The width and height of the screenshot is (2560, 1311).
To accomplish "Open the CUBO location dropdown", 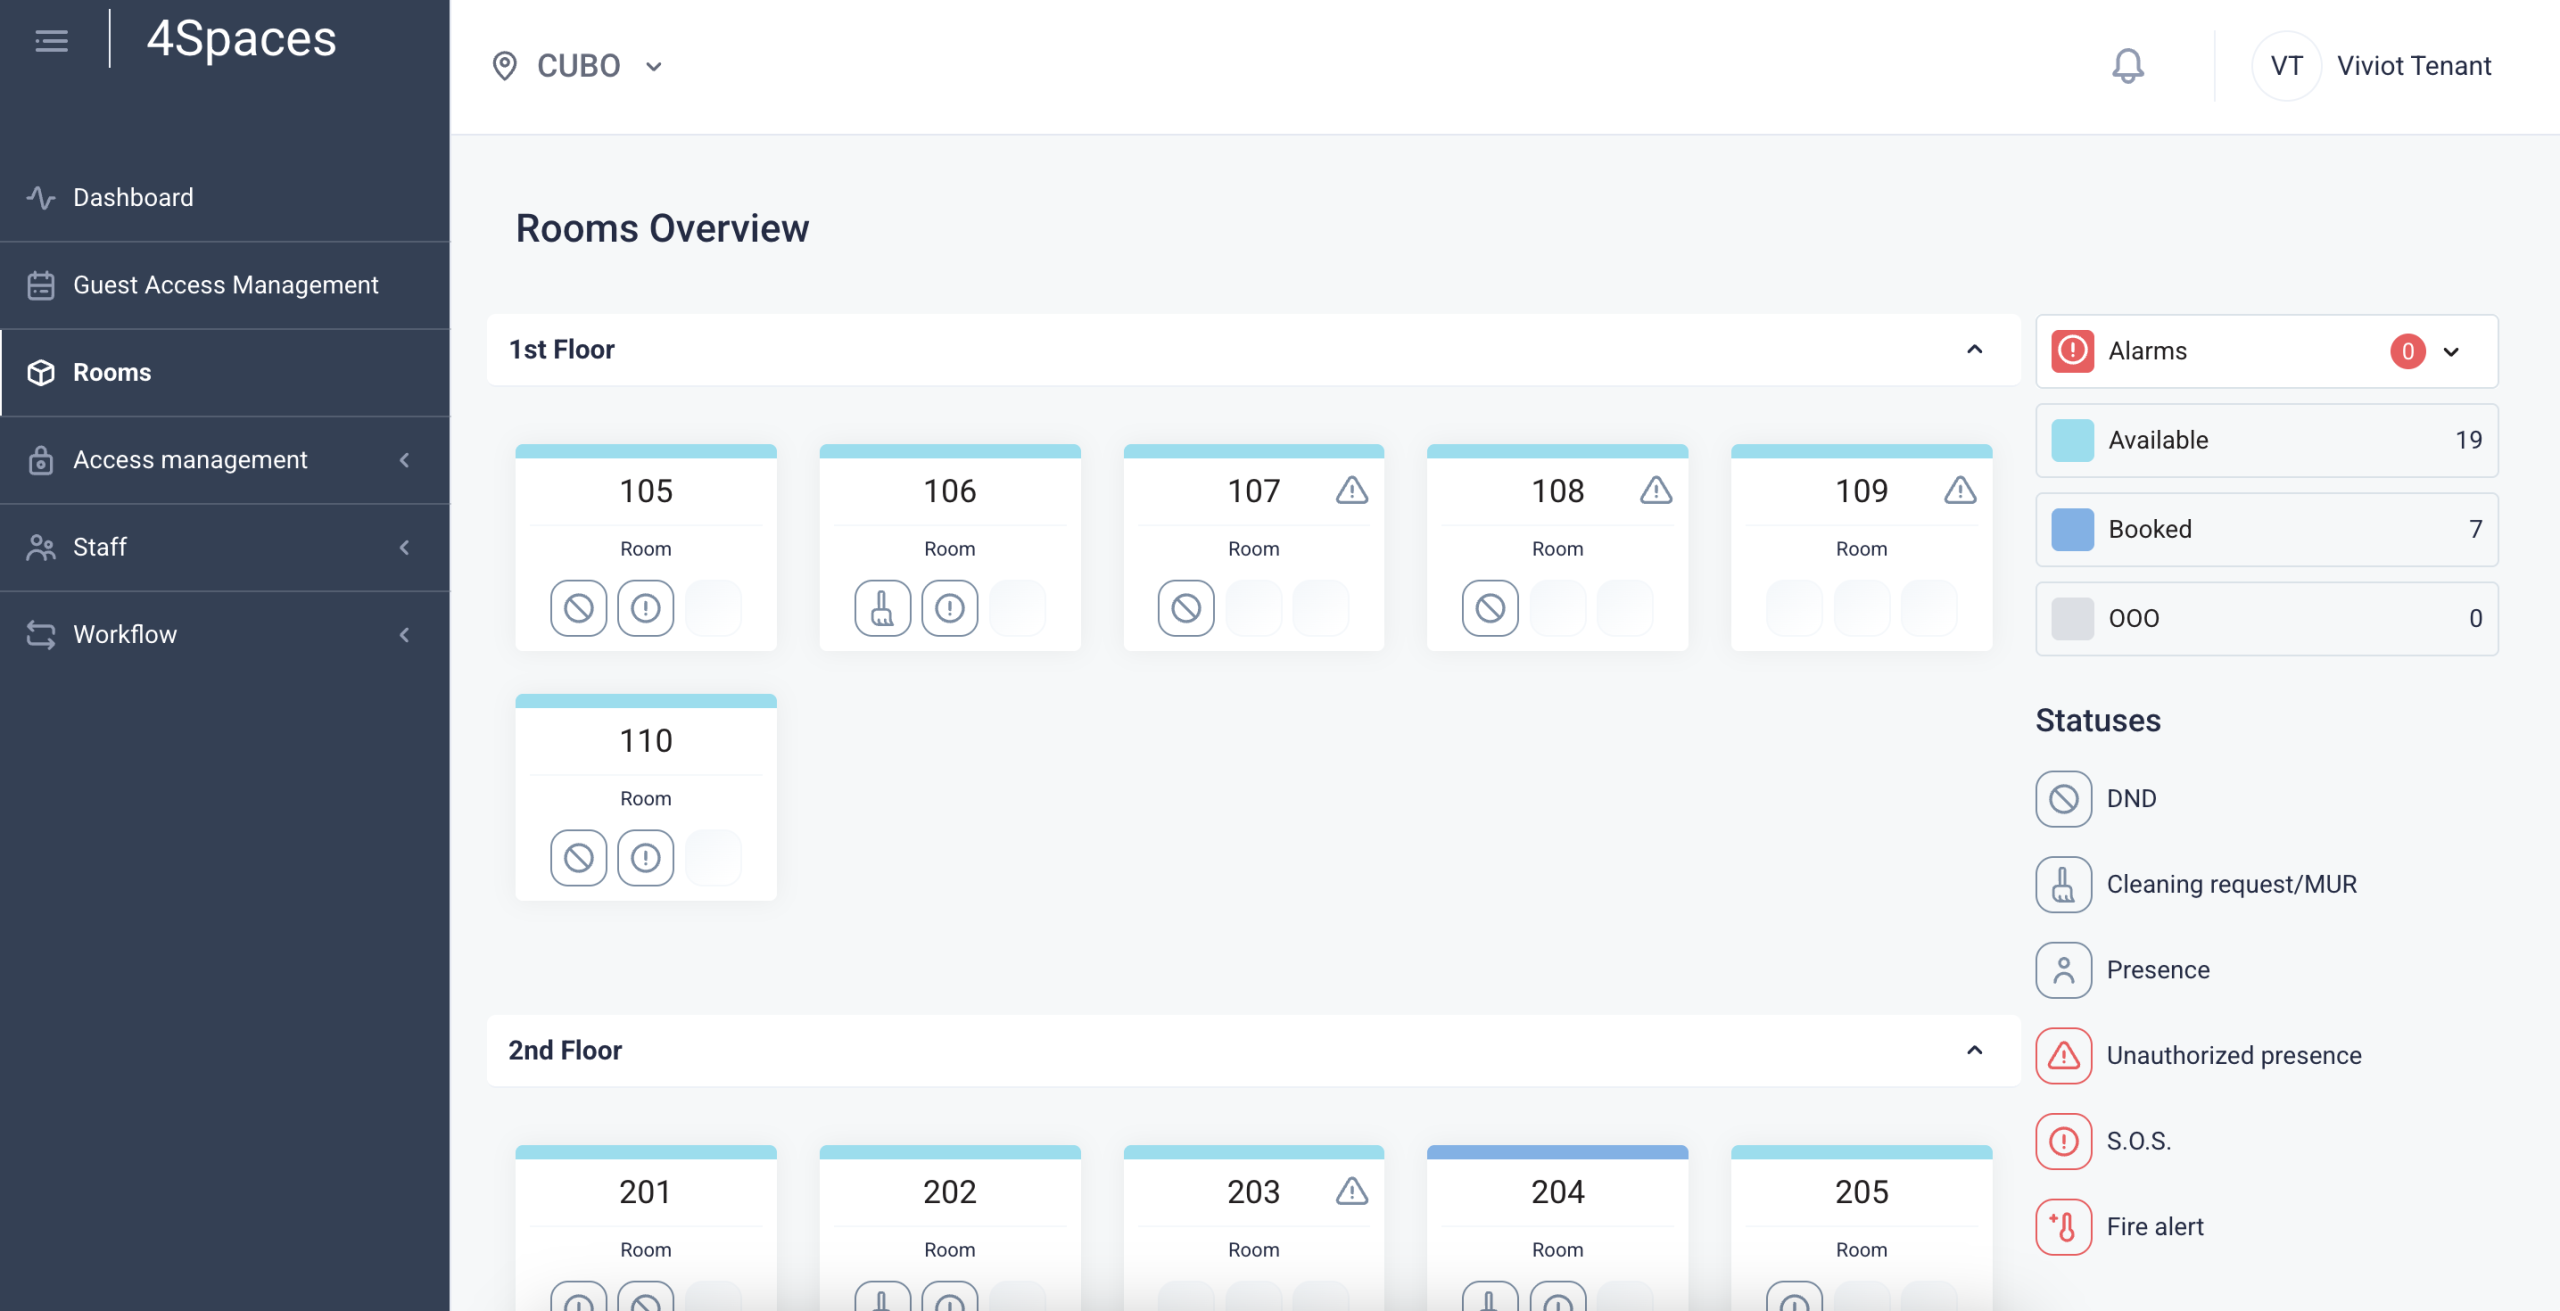I will pyautogui.click(x=579, y=66).
